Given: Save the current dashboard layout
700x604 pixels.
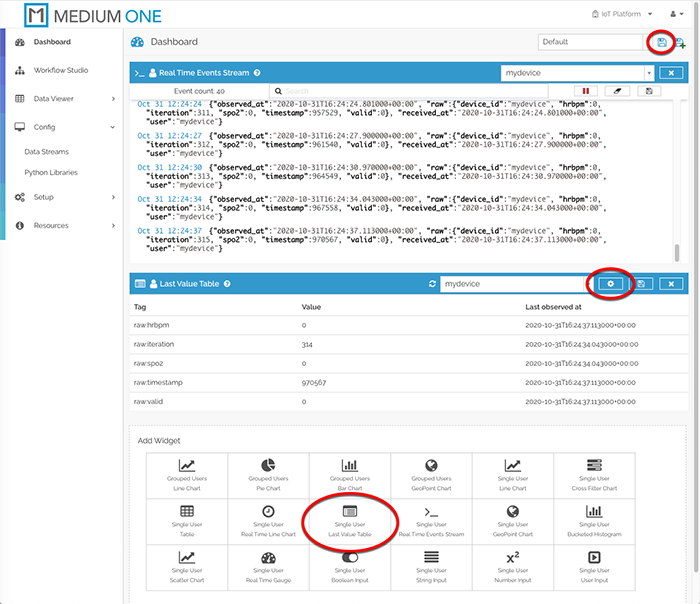Looking at the screenshot, I should click(x=662, y=42).
